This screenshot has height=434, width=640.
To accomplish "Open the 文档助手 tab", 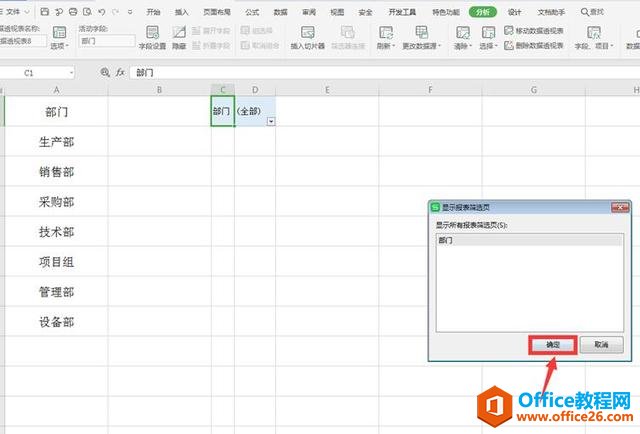I will [551, 12].
